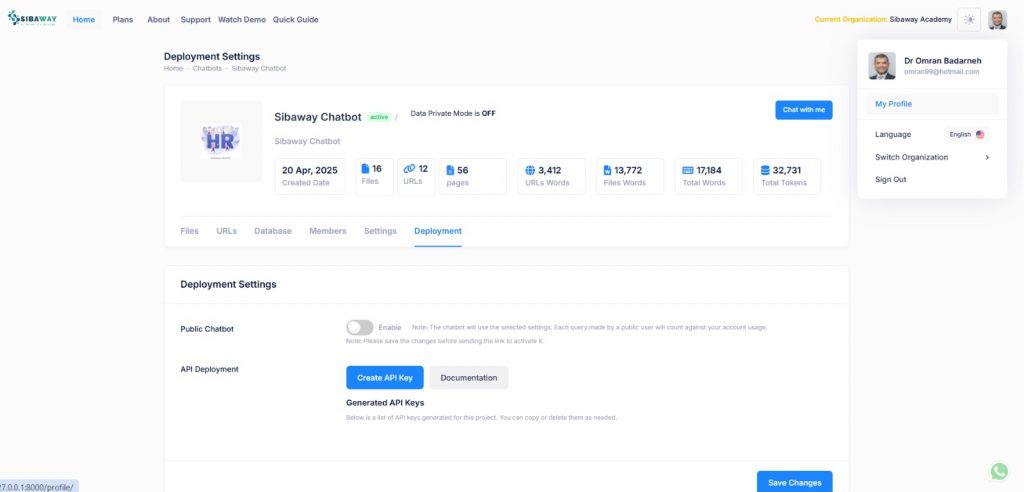Click the 17,184 Total Words value
The width and height of the screenshot is (1024, 492).
point(709,171)
